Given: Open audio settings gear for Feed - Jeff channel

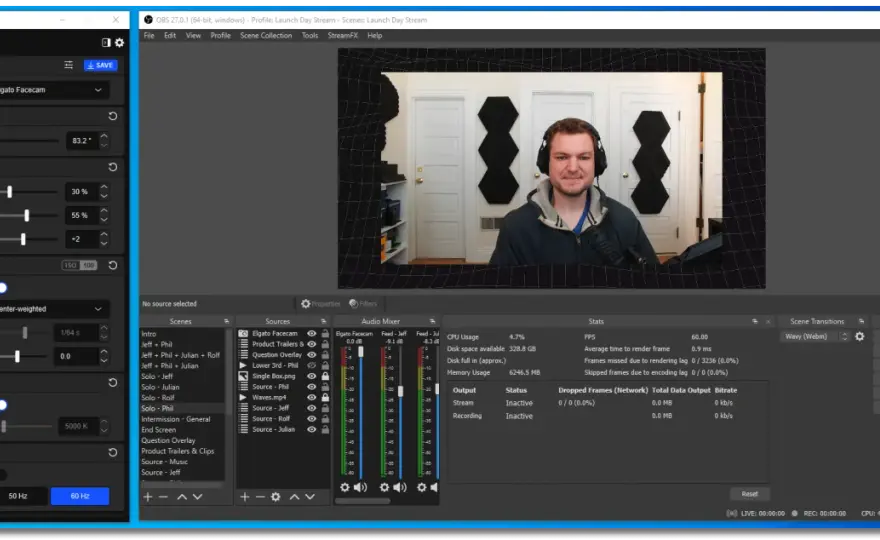Looking at the screenshot, I should (384, 487).
